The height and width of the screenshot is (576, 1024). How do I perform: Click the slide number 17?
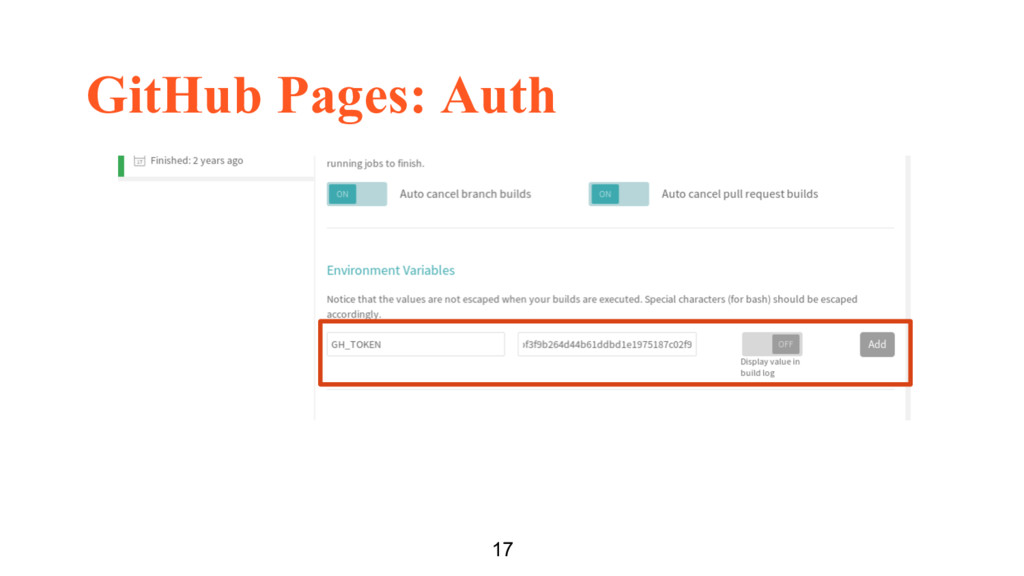[502, 549]
